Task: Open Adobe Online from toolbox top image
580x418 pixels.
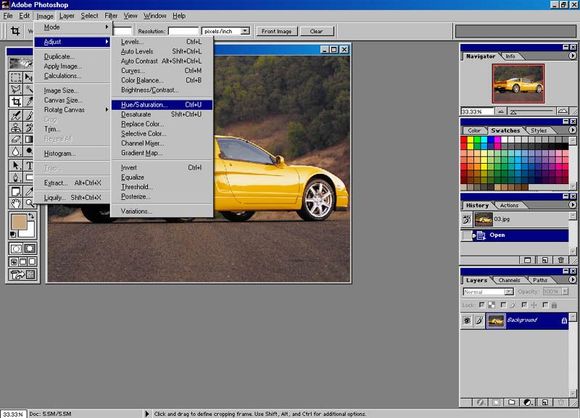Action: (x=21, y=63)
